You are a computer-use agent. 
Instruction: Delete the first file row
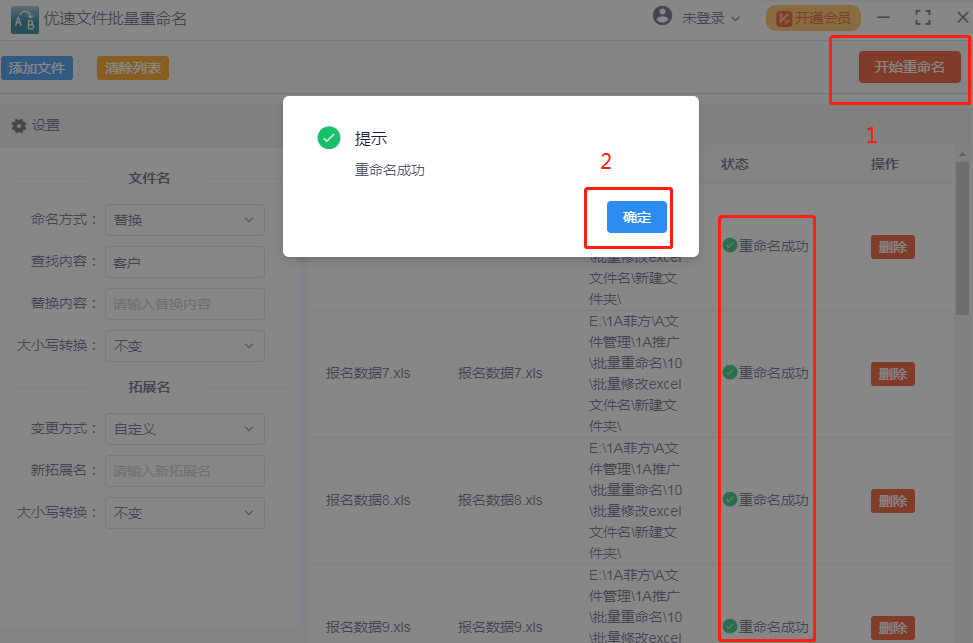(x=892, y=247)
